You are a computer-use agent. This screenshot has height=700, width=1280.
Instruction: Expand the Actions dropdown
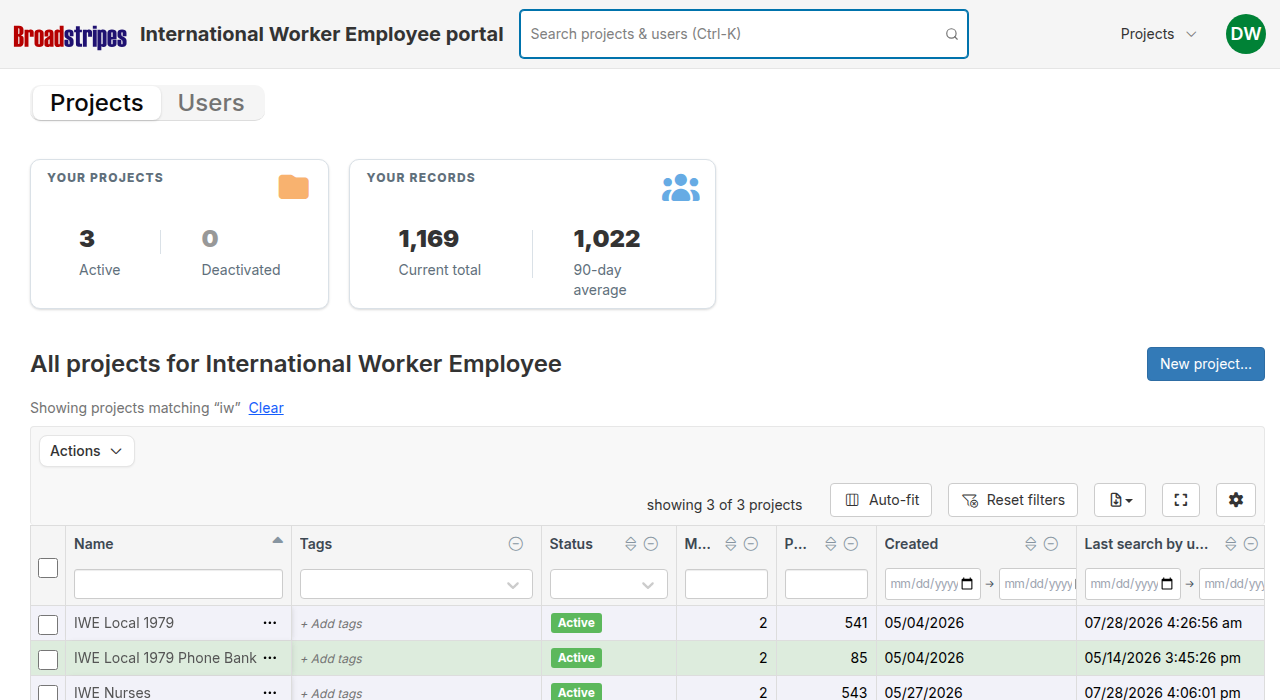(87, 451)
